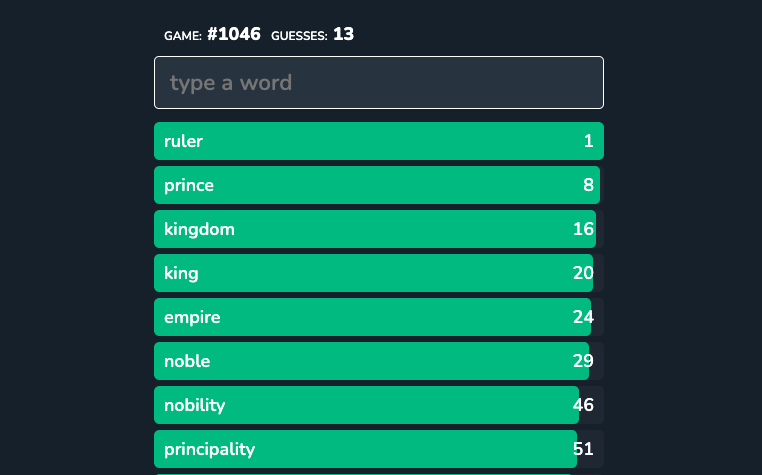Viewport: 762px width, 475px height.
Task: Click the "type a word" input field
Action: [x=378, y=82]
